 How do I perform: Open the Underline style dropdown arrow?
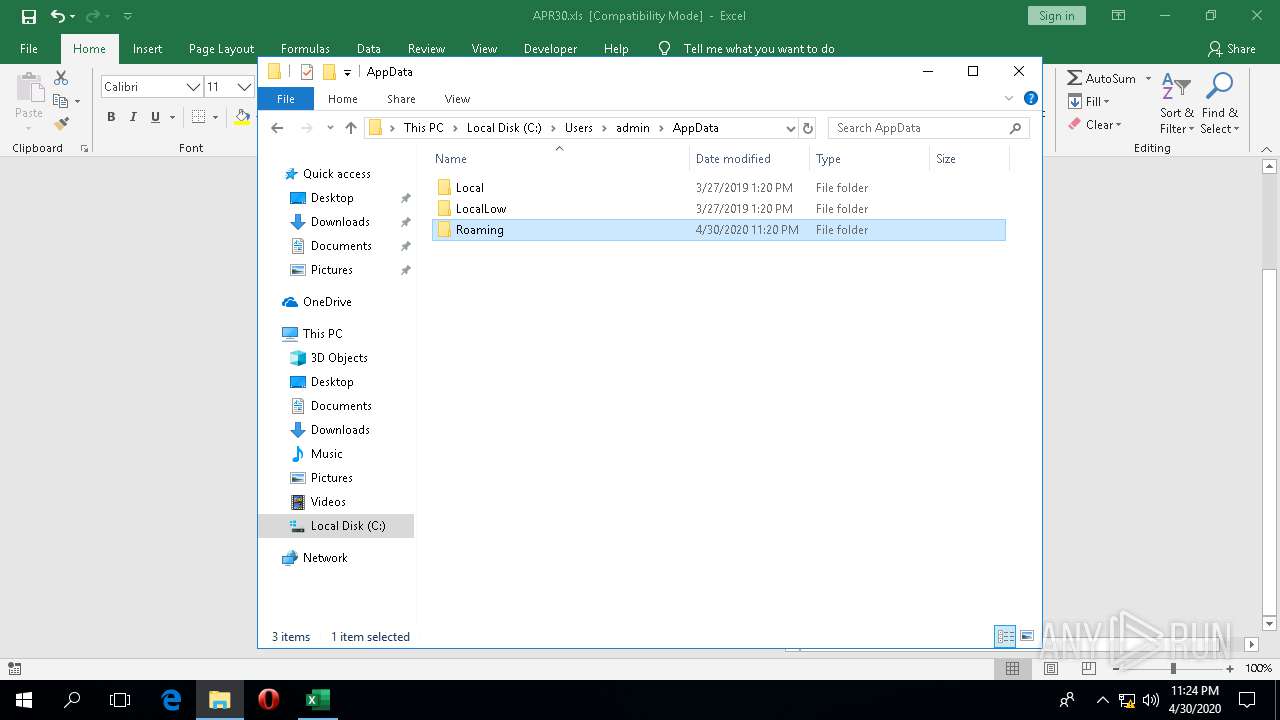click(172, 117)
